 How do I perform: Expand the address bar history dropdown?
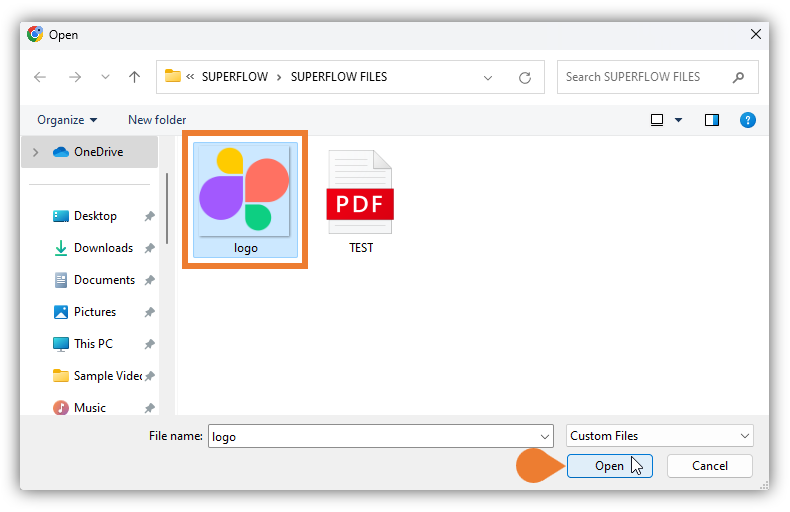[488, 78]
